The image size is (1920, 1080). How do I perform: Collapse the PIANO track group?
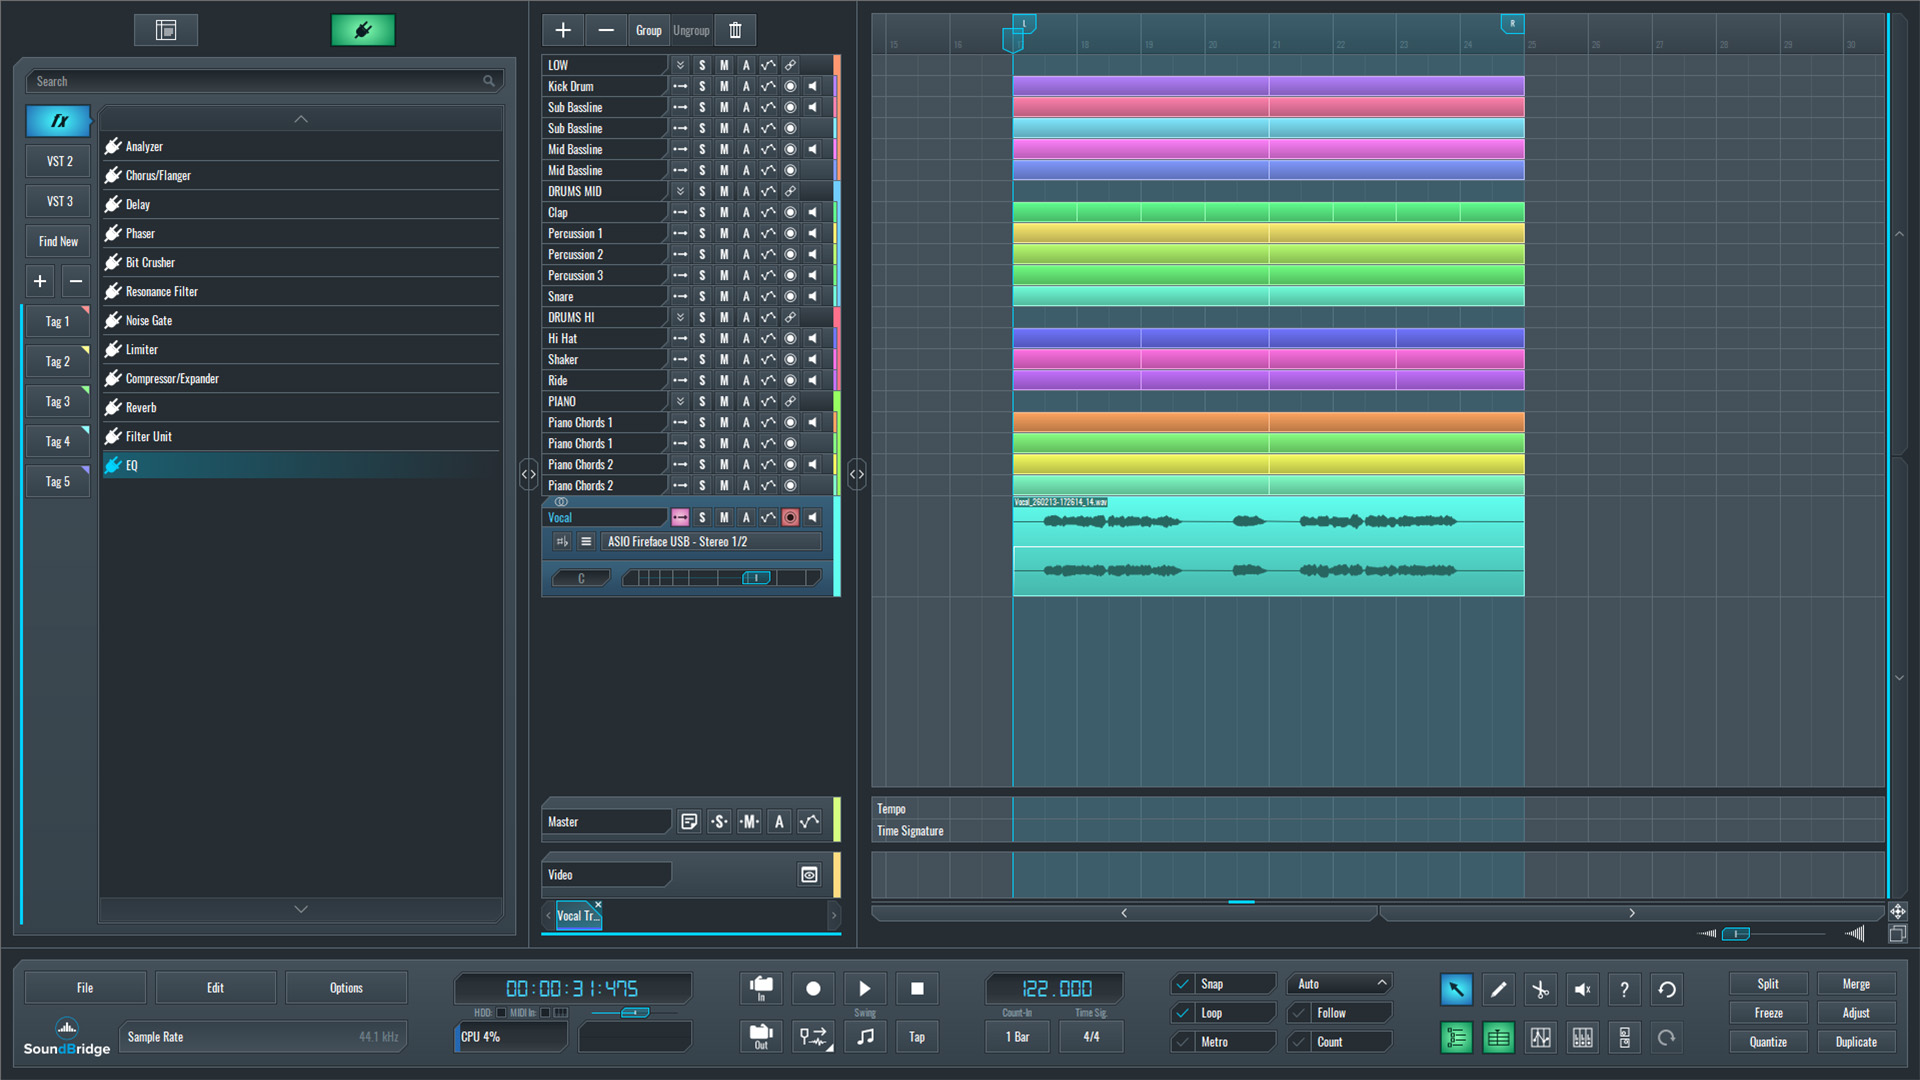(680, 401)
